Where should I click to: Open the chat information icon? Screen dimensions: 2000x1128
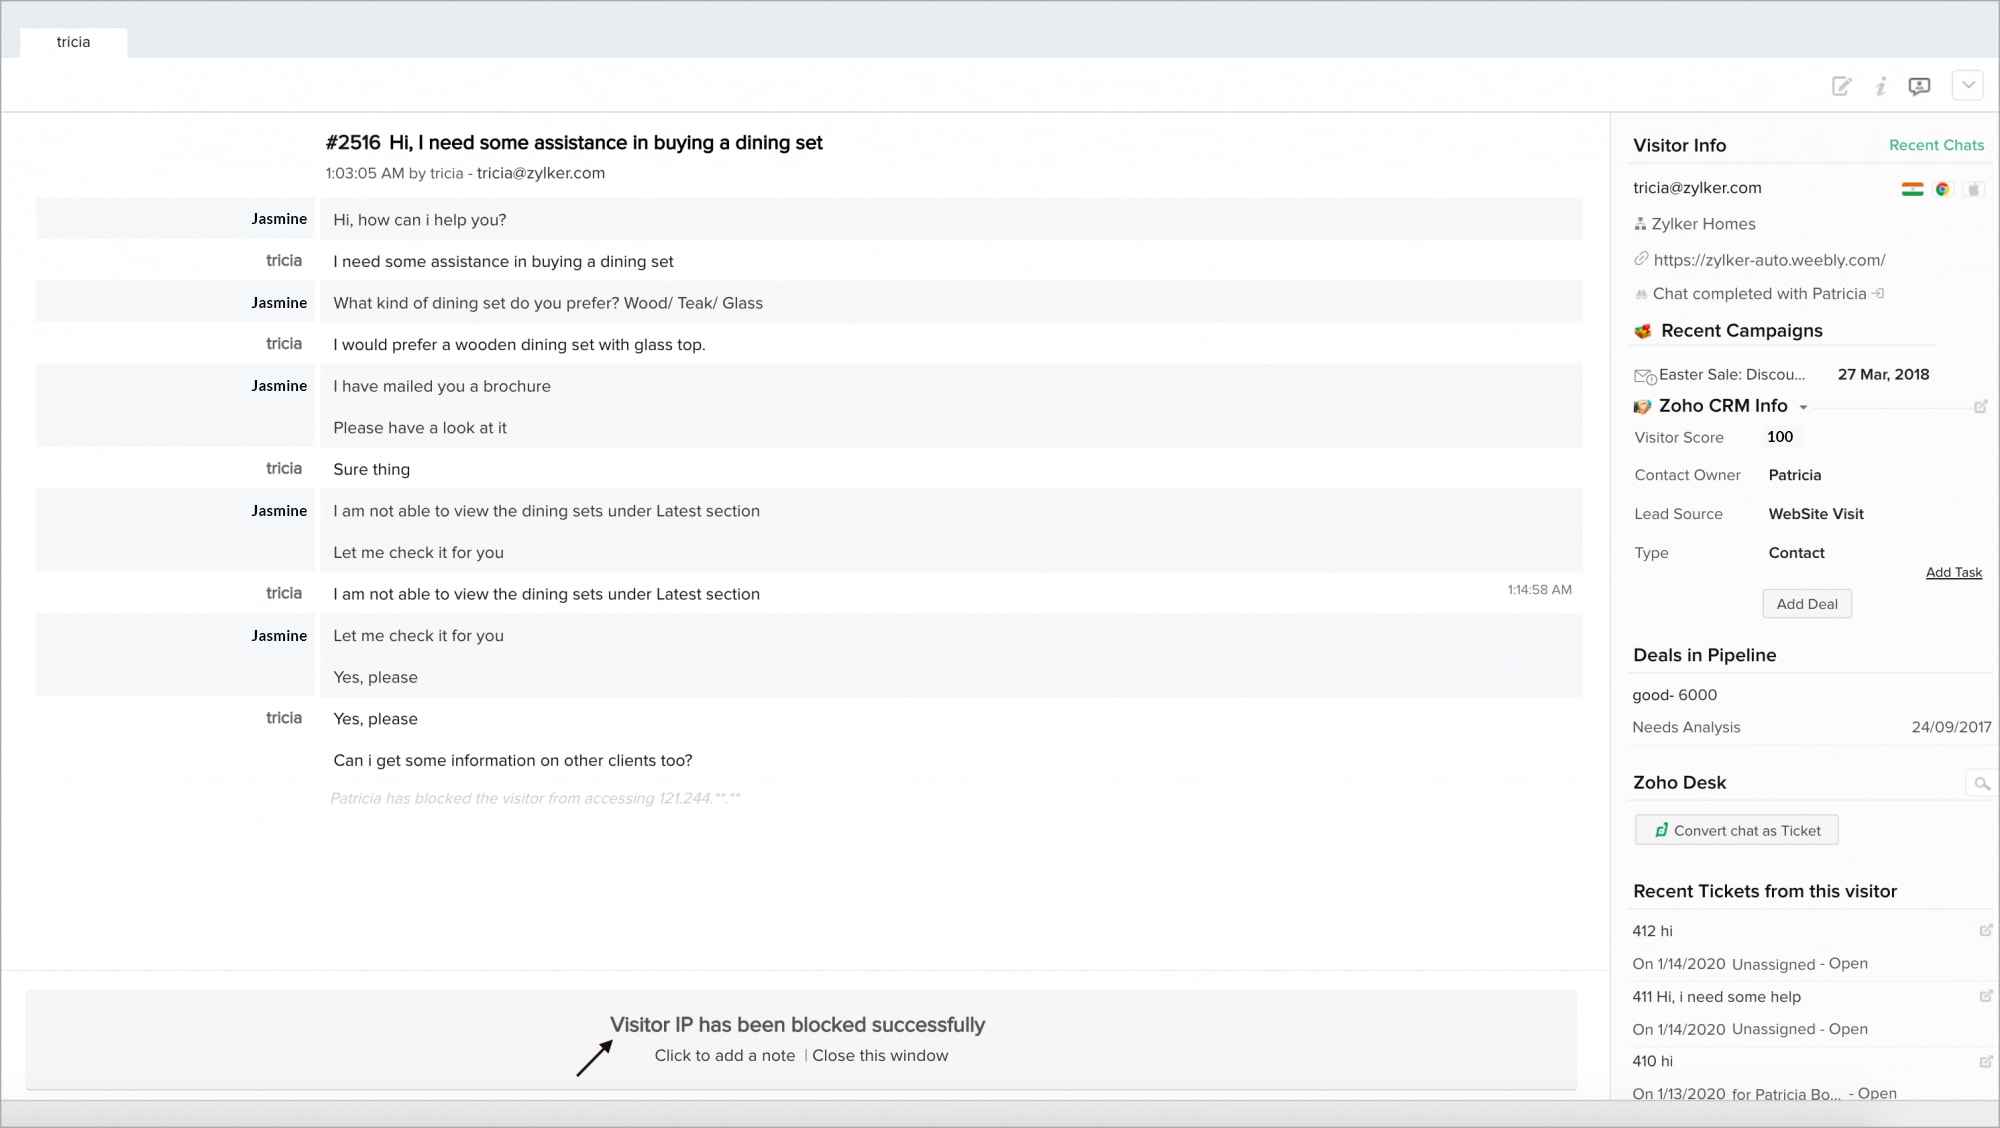(1881, 86)
